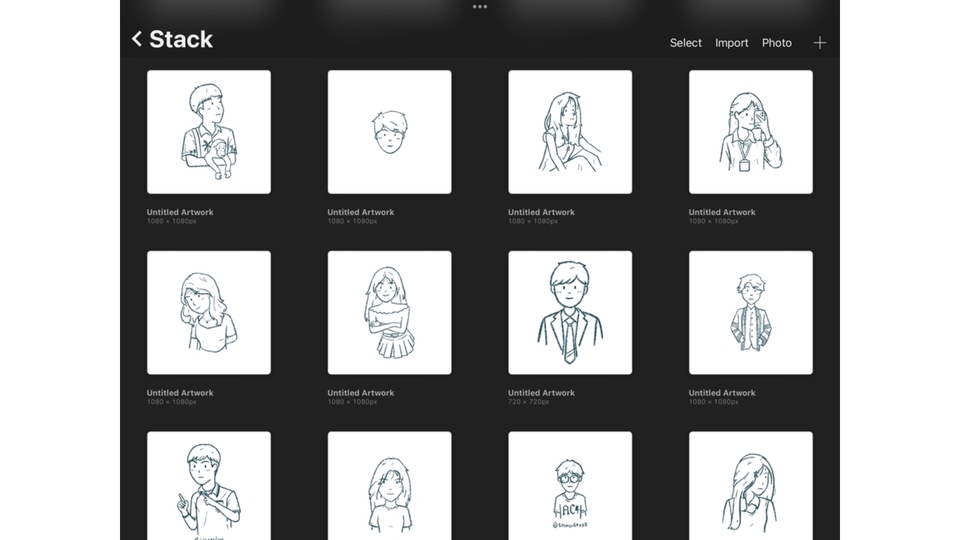Open the boy pointing finger with bow tie

[x=209, y=485]
